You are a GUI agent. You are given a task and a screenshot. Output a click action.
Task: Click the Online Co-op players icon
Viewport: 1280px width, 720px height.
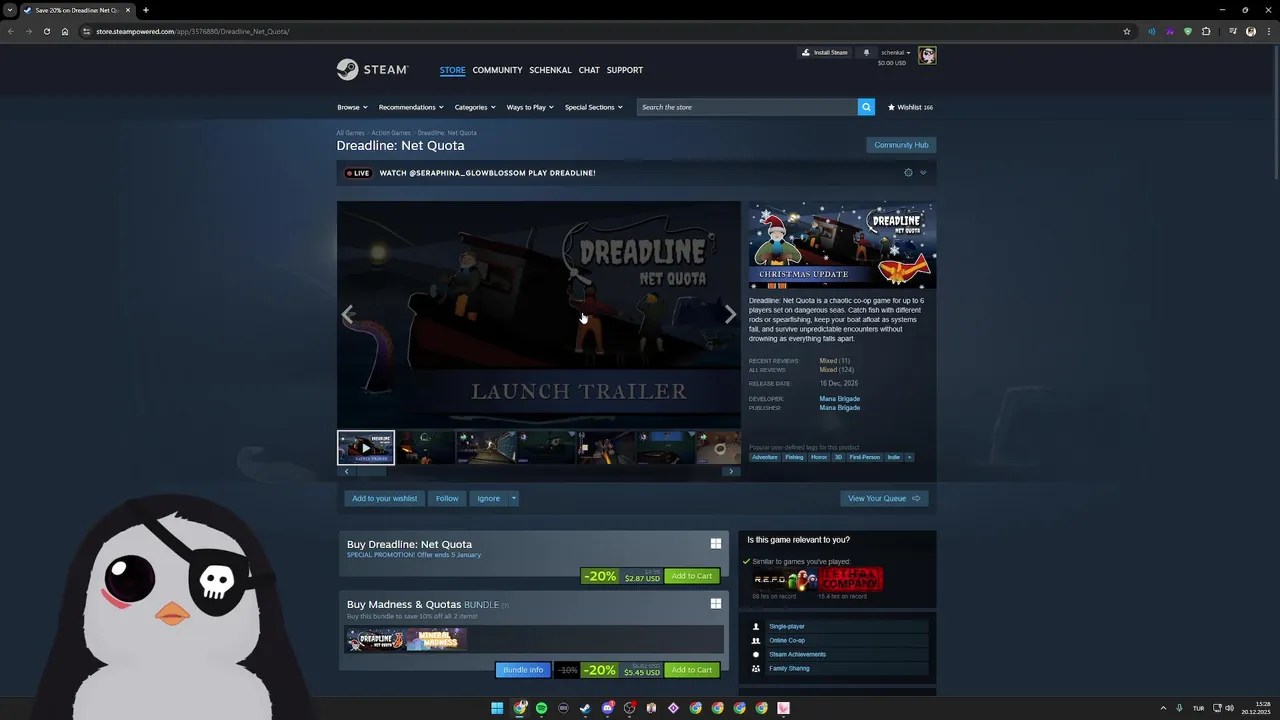pyautogui.click(x=756, y=640)
